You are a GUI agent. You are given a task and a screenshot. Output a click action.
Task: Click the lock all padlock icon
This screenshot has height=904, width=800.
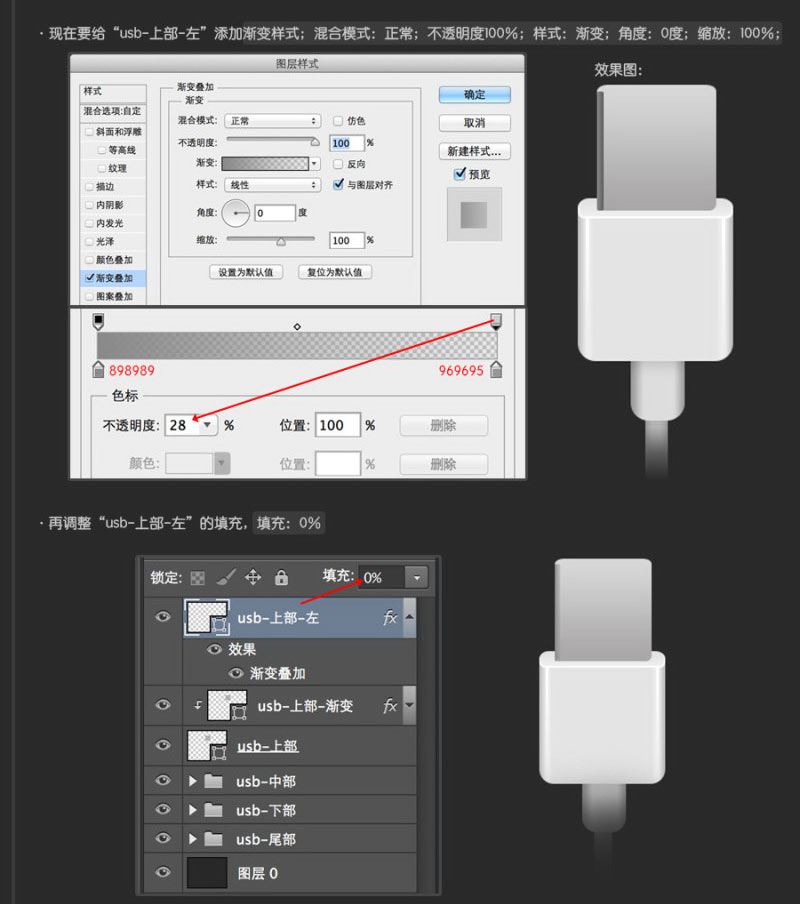(x=281, y=577)
